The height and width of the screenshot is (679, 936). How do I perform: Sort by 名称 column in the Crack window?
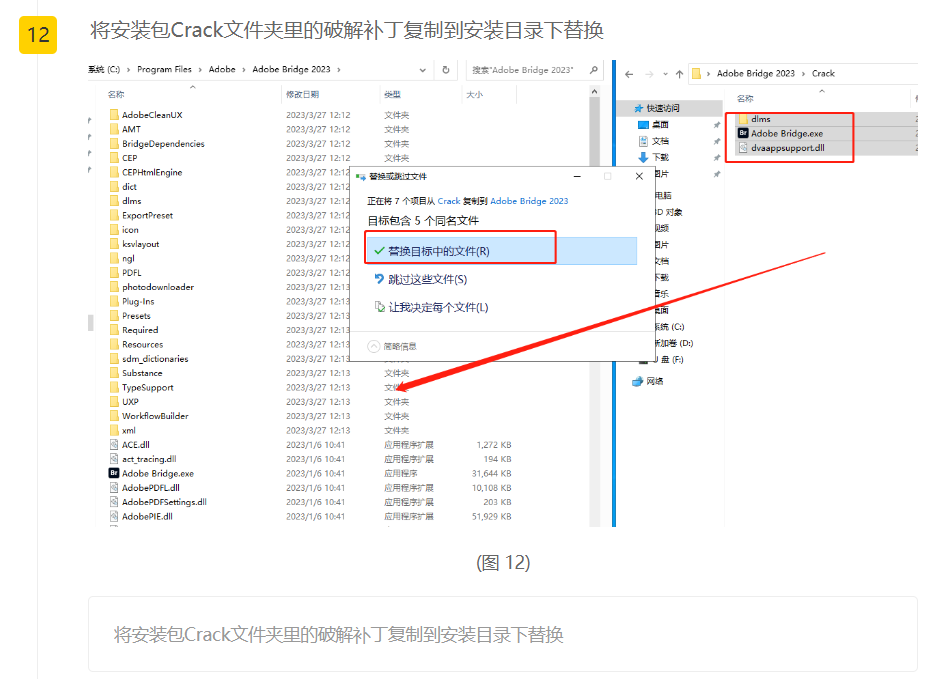[x=745, y=99]
